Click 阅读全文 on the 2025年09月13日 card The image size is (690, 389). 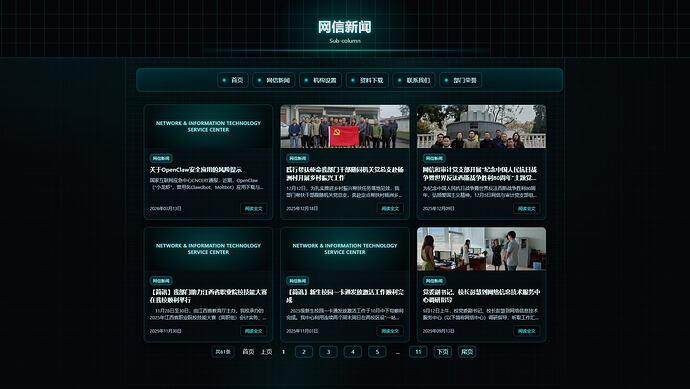(x=526, y=331)
